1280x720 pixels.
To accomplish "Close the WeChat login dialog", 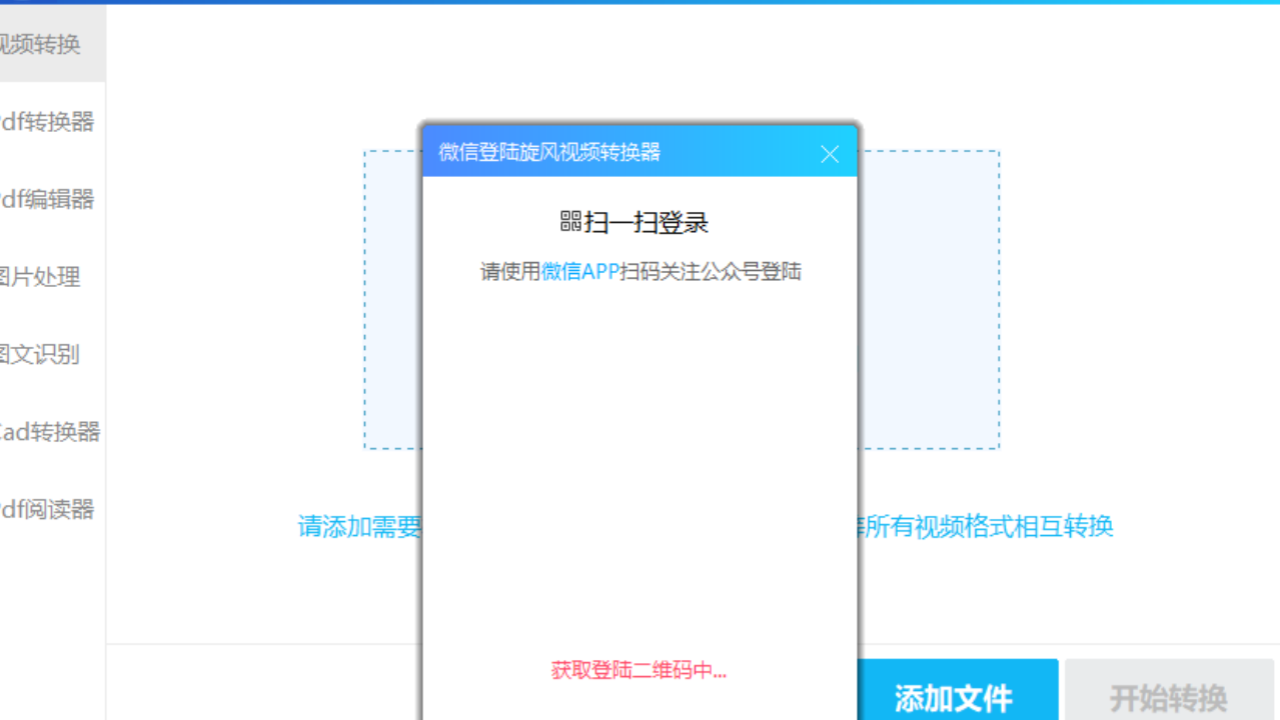I will tap(829, 153).
